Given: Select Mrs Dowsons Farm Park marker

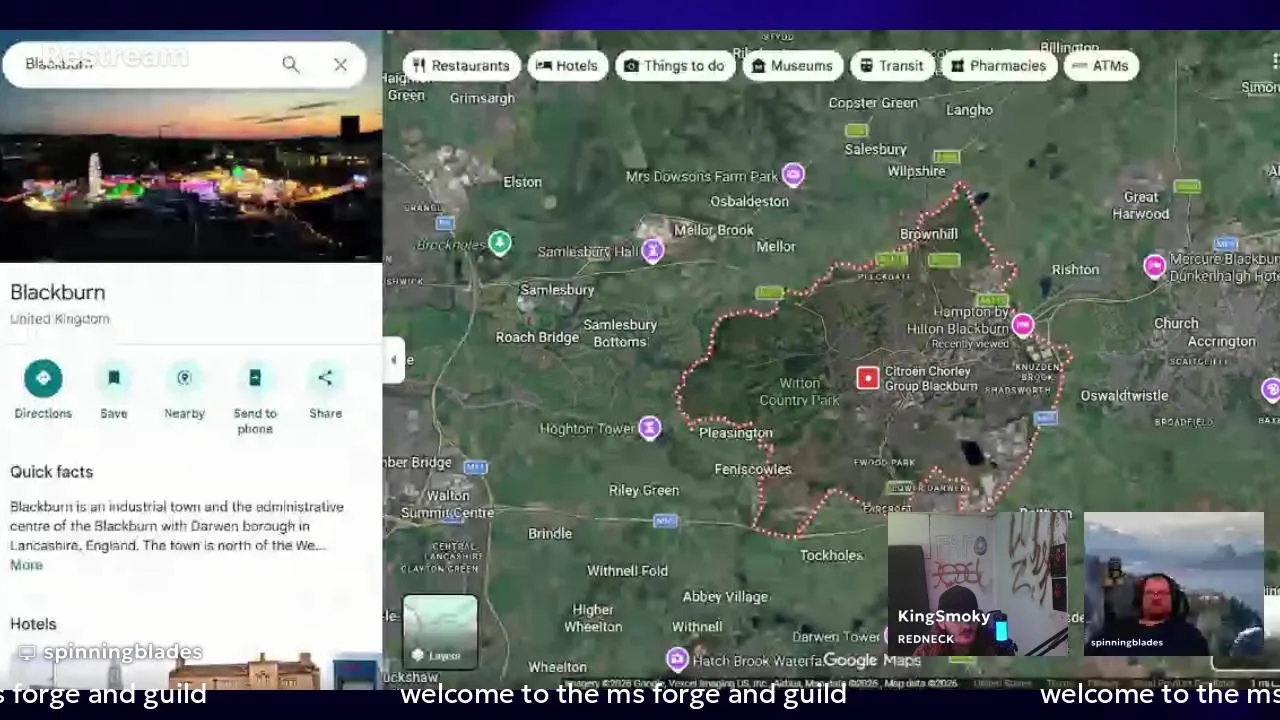Looking at the screenshot, I should tap(793, 175).
